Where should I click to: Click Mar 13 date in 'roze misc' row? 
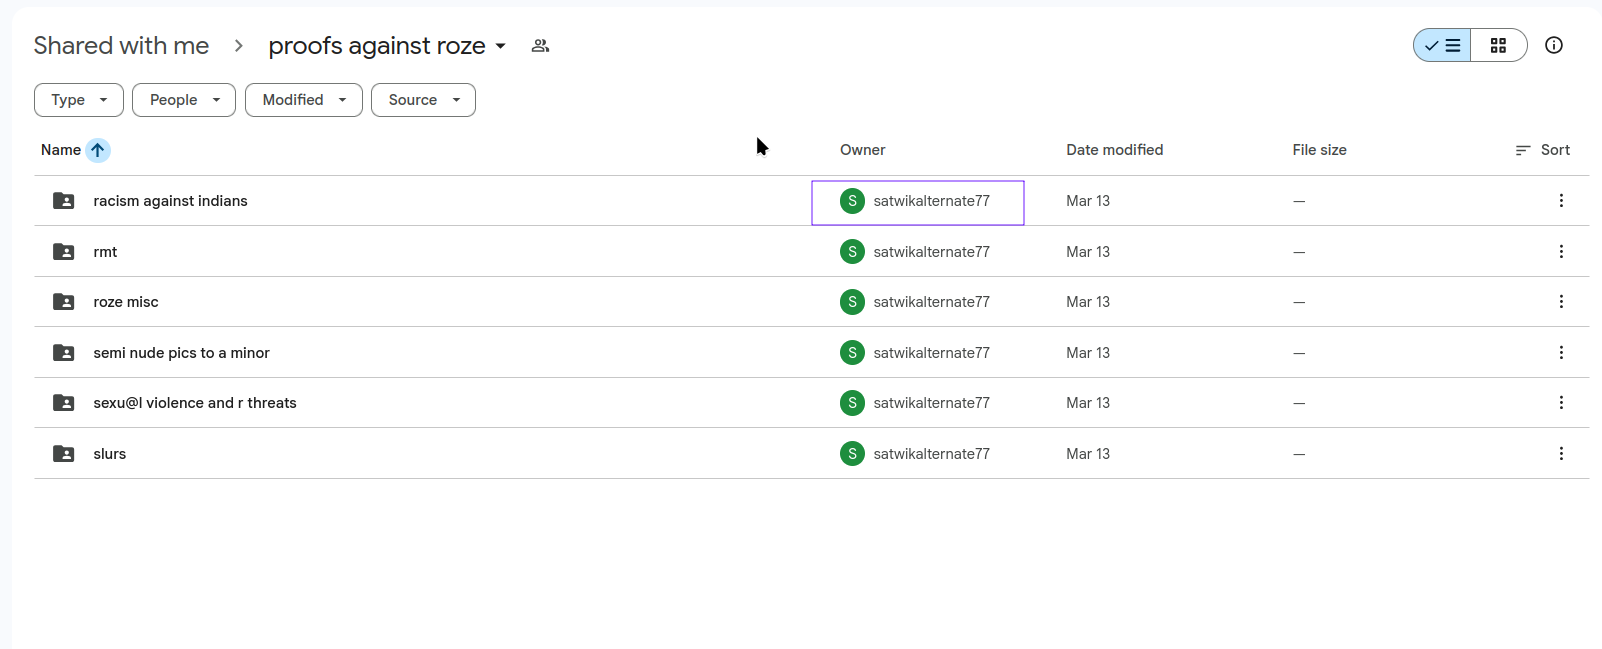click(1088, 302)
